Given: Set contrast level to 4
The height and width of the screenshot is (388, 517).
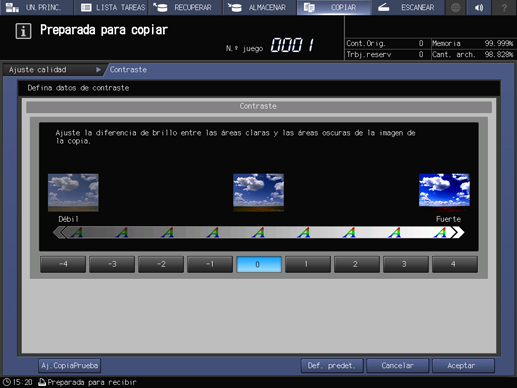Looking at the screenshot, I should pos(455,264).
